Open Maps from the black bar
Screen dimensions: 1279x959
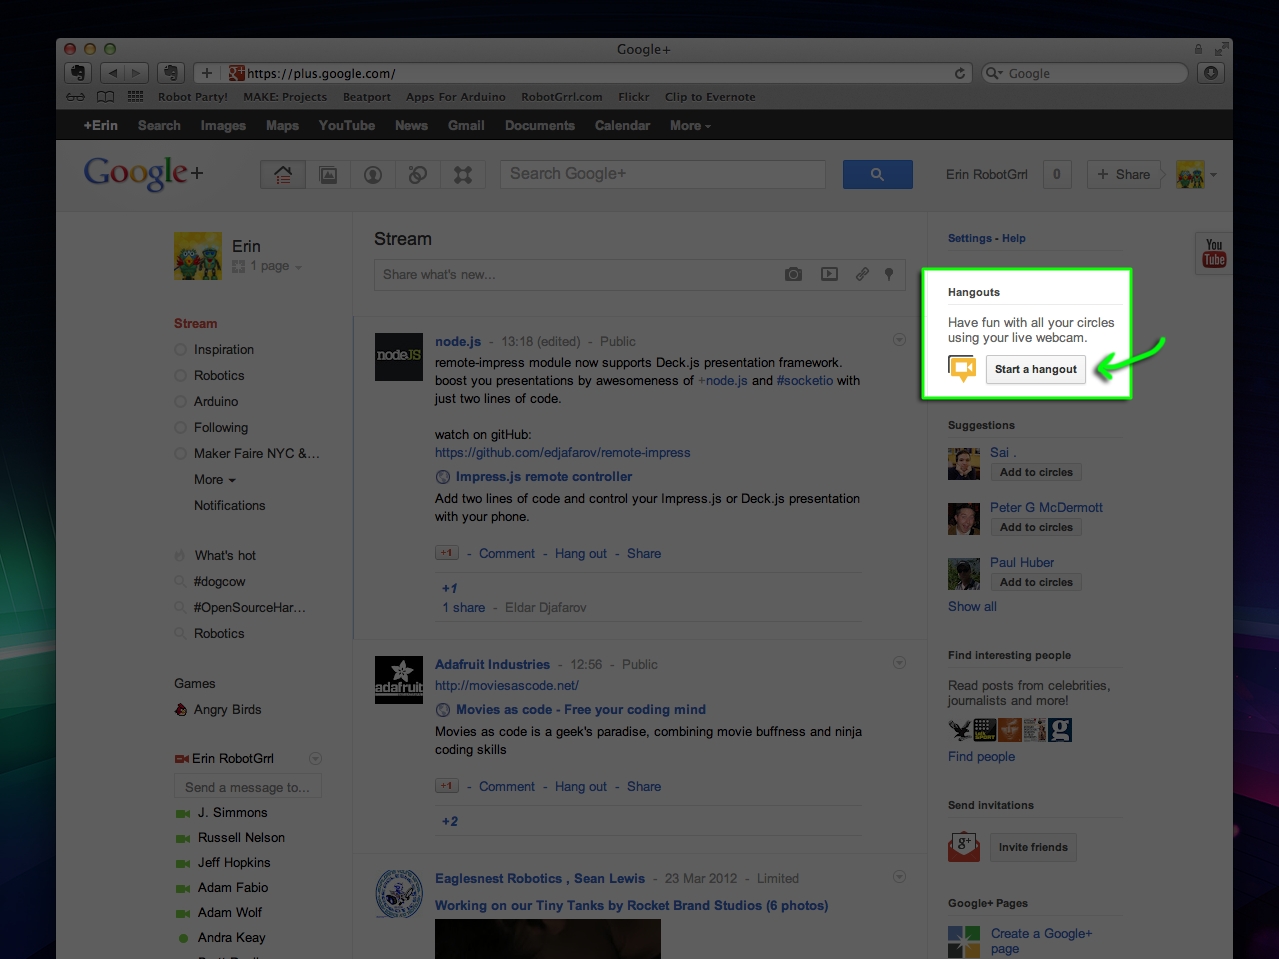click(282, 125)
